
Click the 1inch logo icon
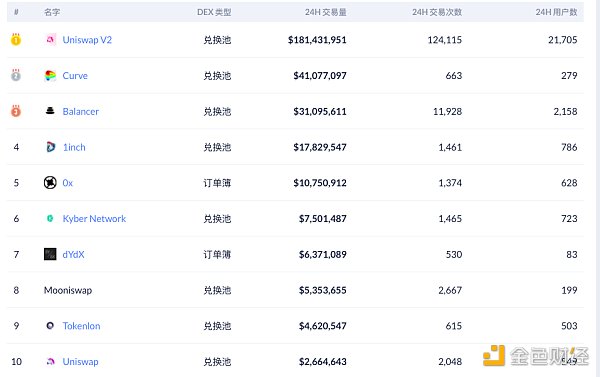pyautogui.click(x=50, y=147)
